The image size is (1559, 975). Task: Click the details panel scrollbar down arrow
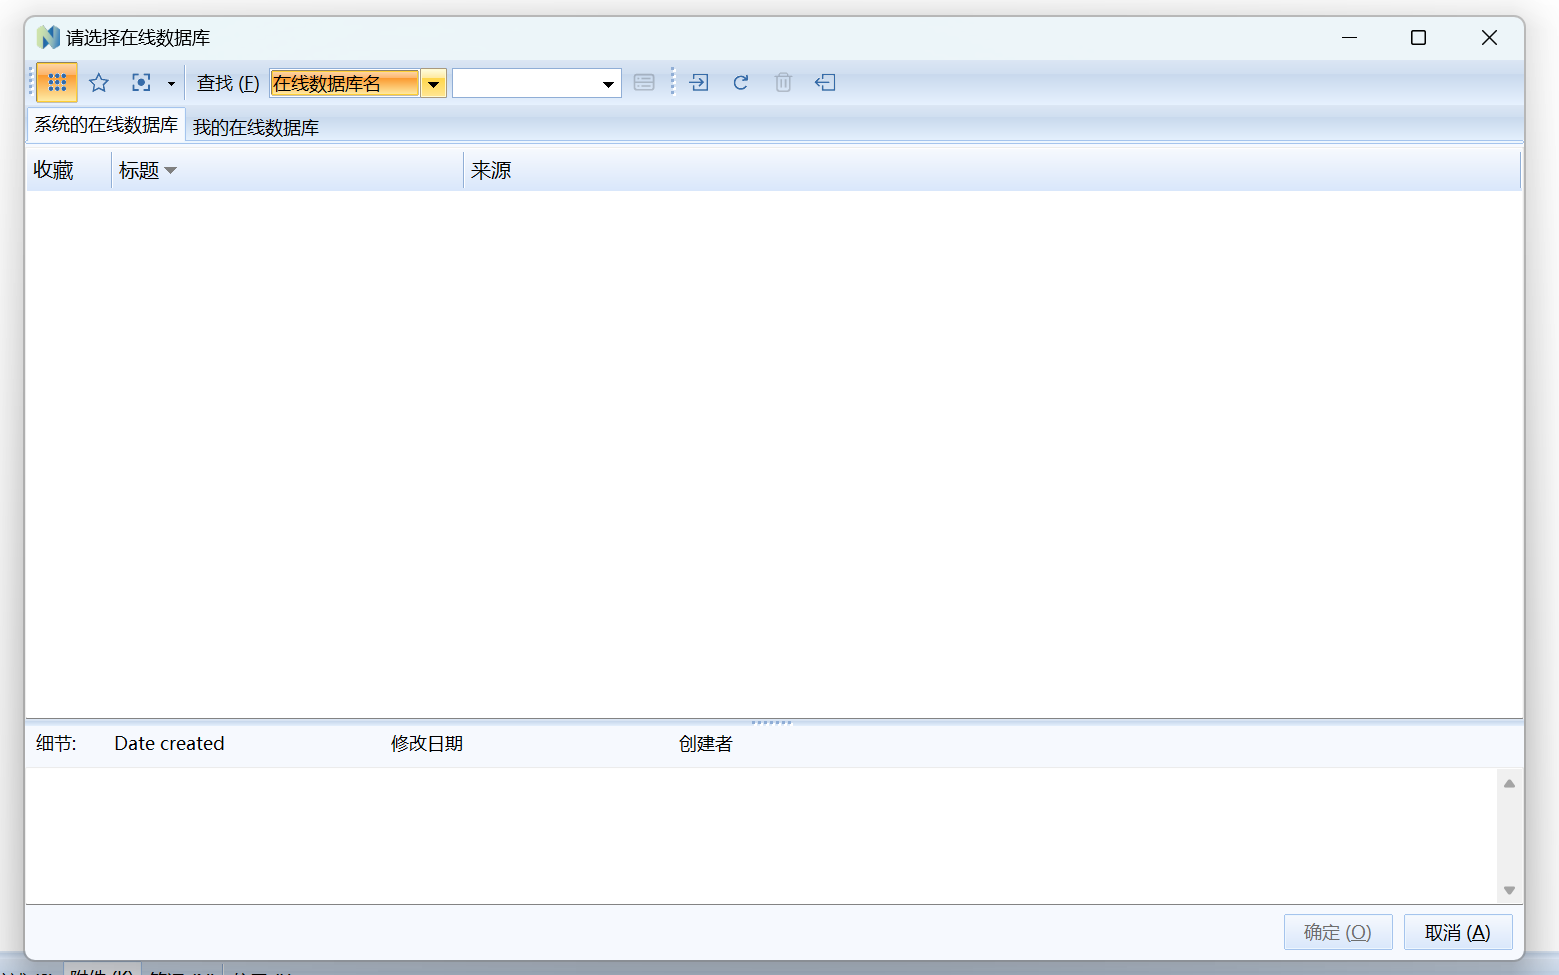(1509, 890)
